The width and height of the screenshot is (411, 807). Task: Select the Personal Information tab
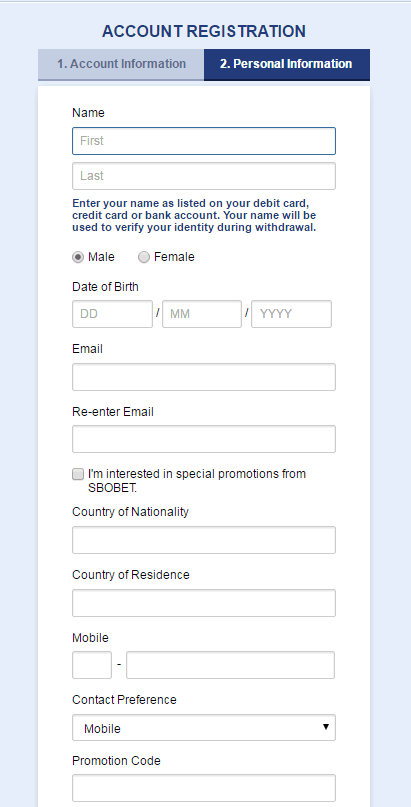(287, 64)
